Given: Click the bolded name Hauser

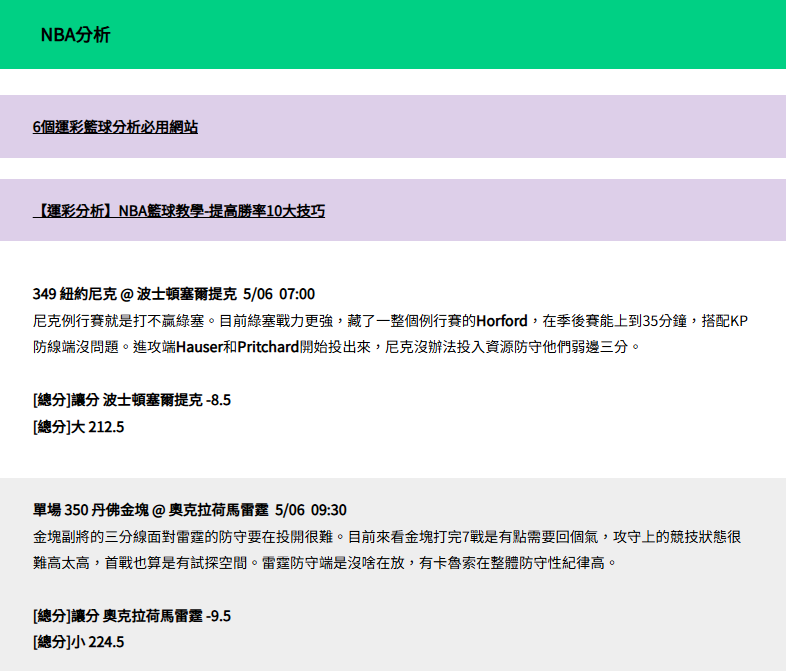Looking at the screenshot, I should tap(200, 347).
